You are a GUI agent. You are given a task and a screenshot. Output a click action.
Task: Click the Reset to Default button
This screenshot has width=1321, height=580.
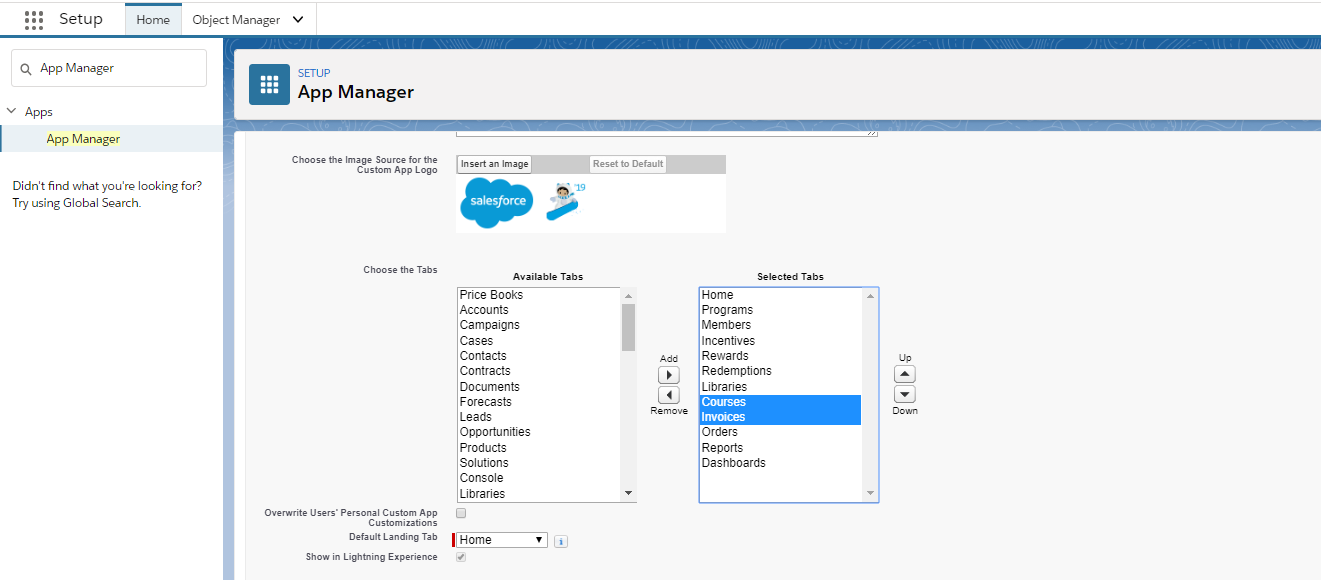click(628, 164)
